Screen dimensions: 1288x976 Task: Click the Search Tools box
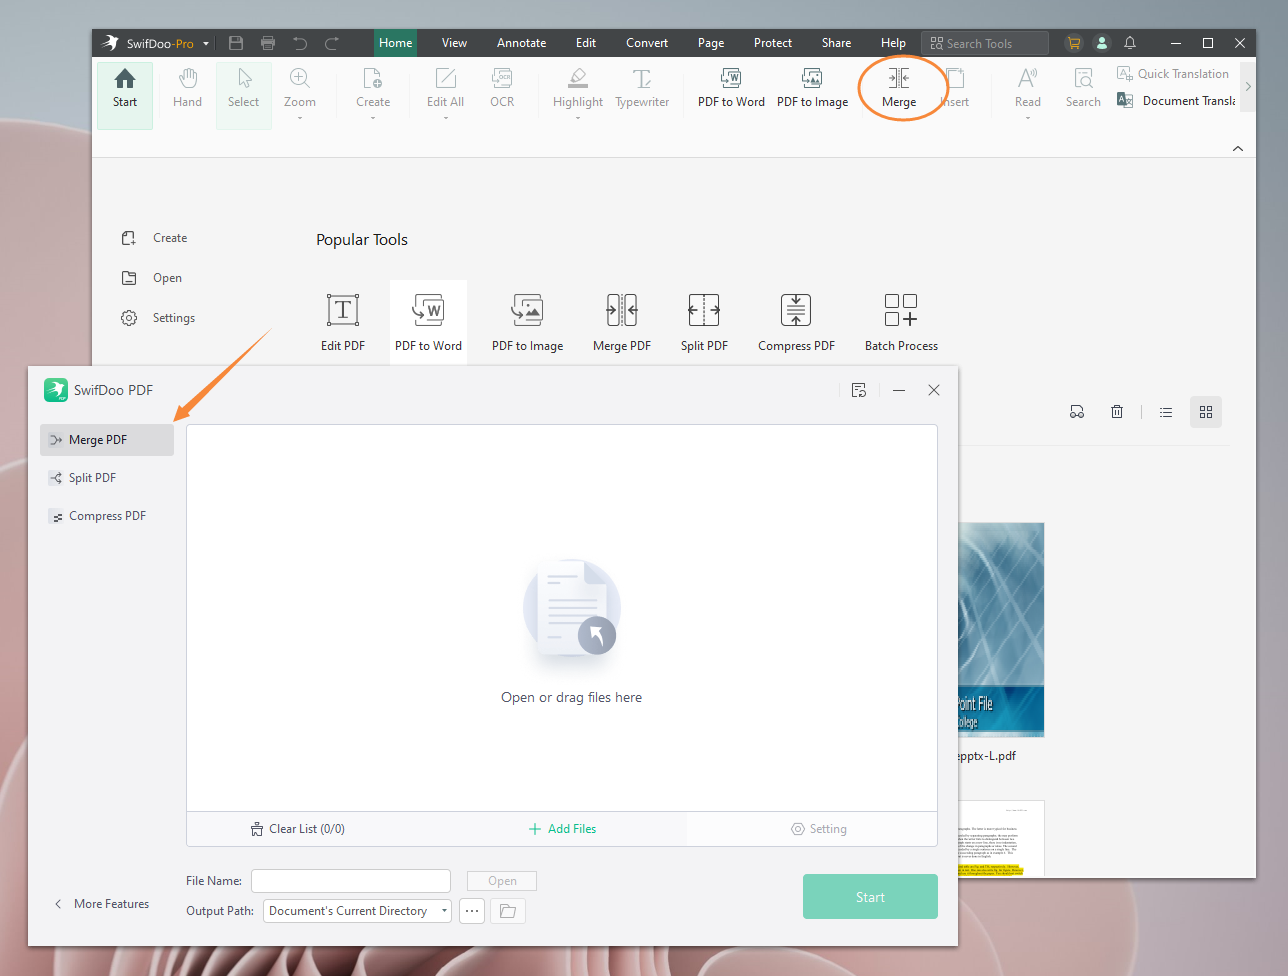click(985, 43)
